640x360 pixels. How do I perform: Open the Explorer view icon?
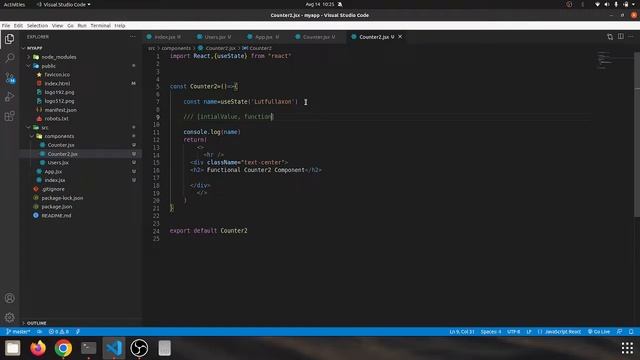(9, 39)
